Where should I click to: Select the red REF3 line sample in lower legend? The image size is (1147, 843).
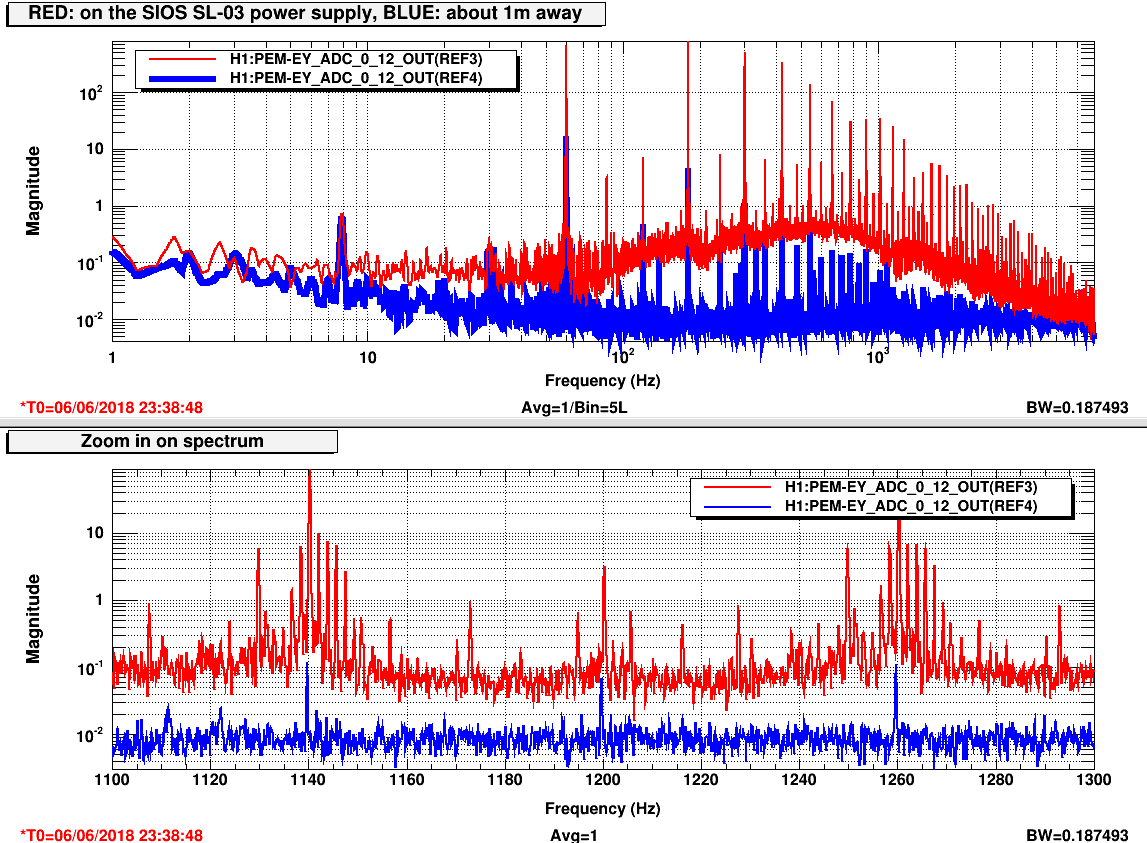737,488
